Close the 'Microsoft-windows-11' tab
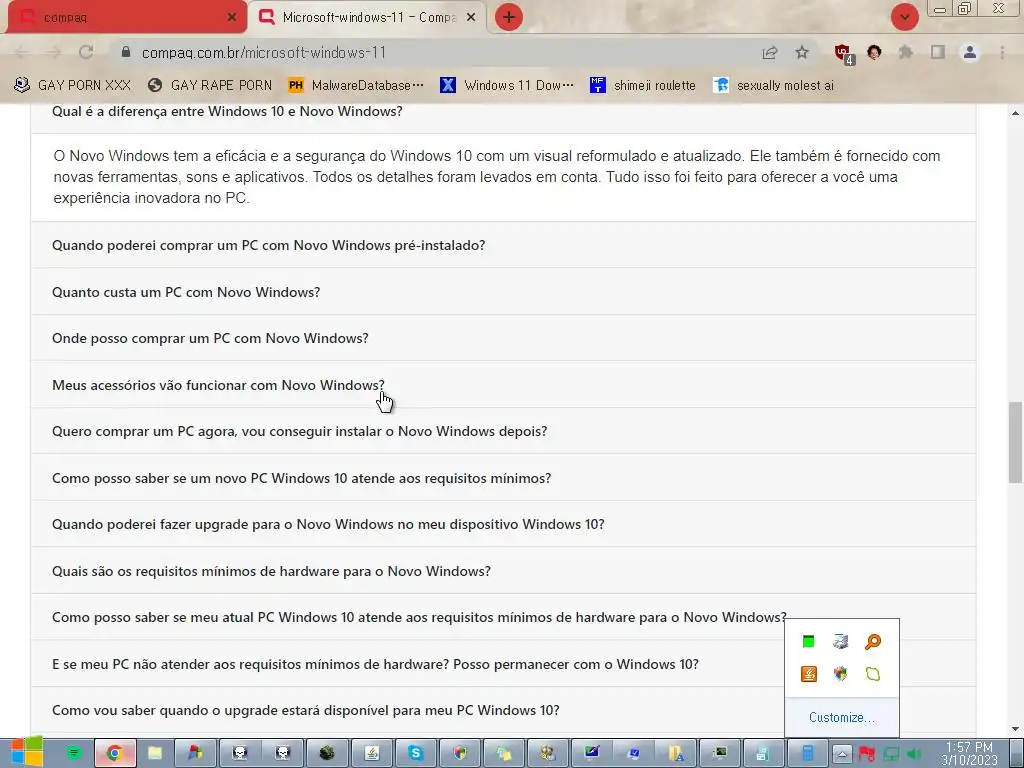Screen dimensions: 1024x768 pyautogui.click(x=471, y=18)
